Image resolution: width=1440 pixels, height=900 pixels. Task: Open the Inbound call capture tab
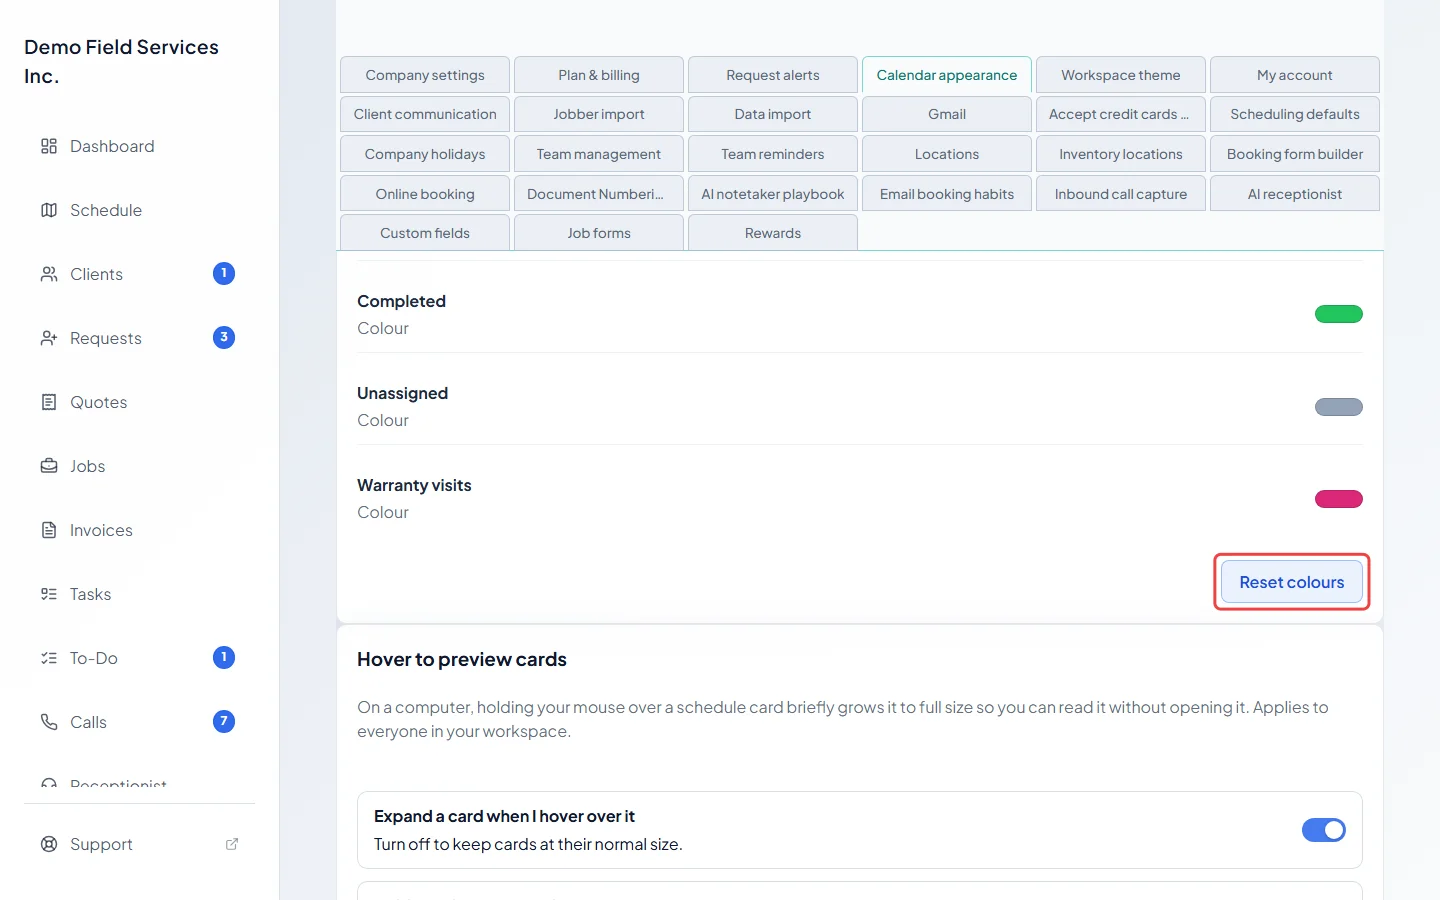[1121, 194]
